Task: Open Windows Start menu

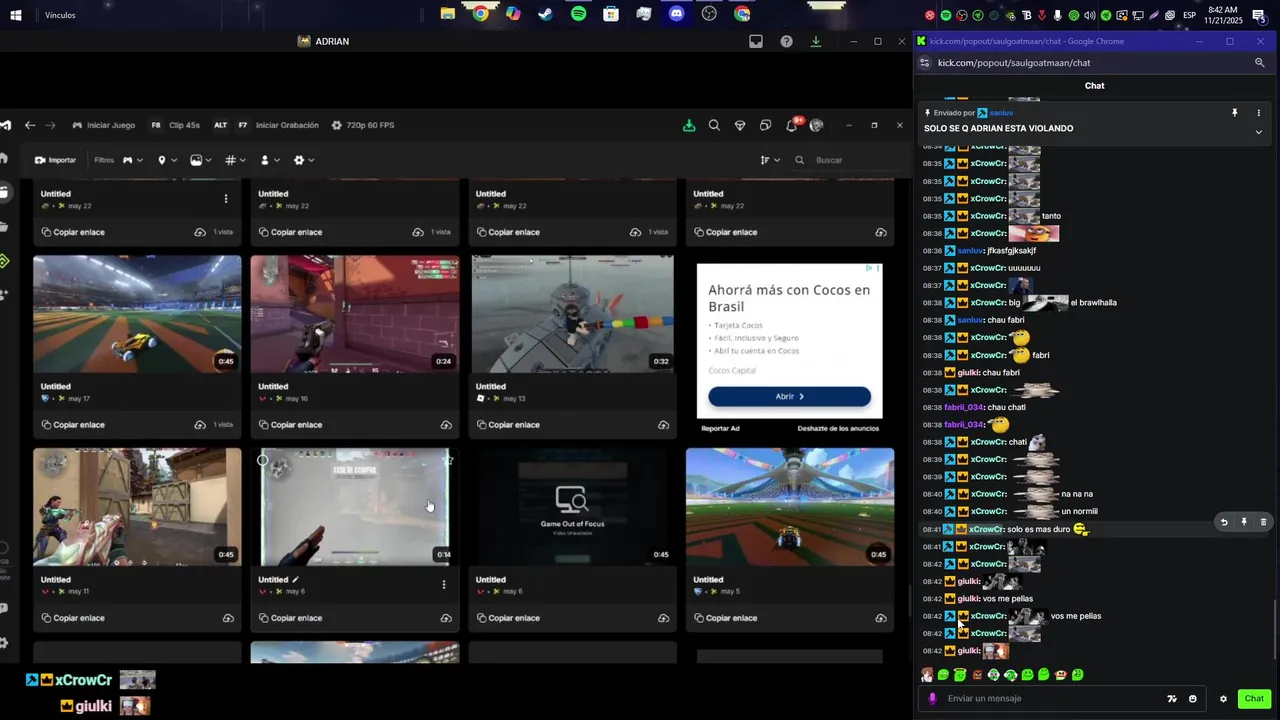Action: pos(16,15)
